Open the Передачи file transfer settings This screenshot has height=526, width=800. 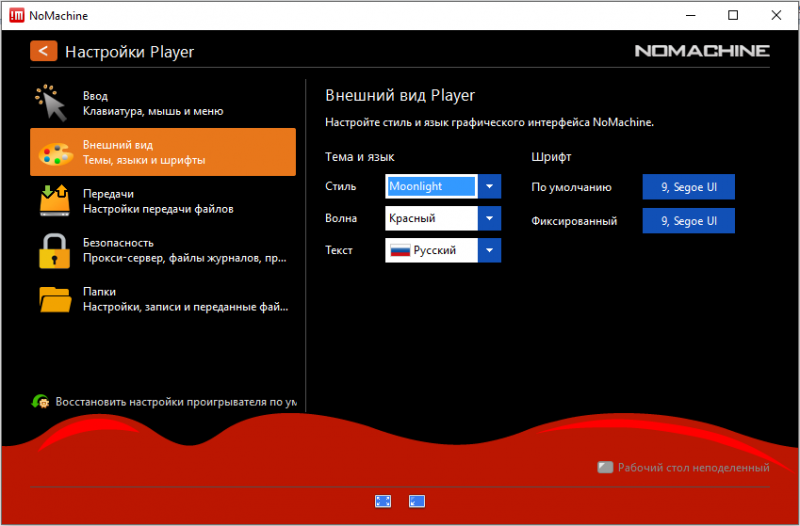point(163,201)
